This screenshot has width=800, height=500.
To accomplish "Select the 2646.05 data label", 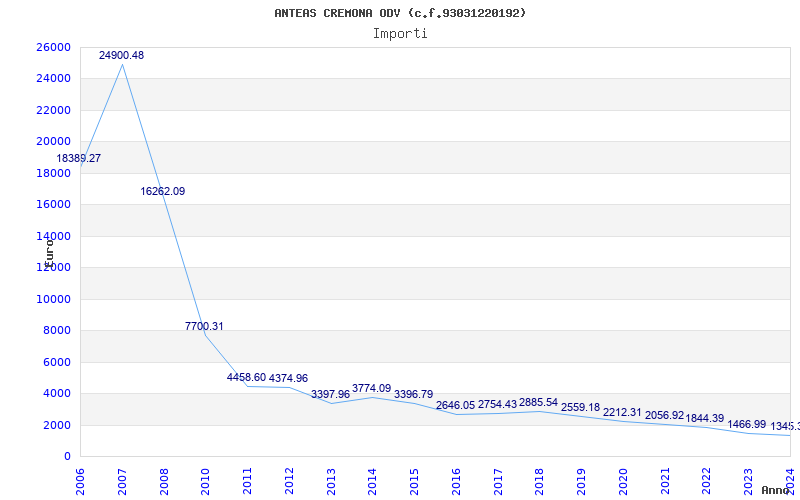I will (x=455, y=405).
